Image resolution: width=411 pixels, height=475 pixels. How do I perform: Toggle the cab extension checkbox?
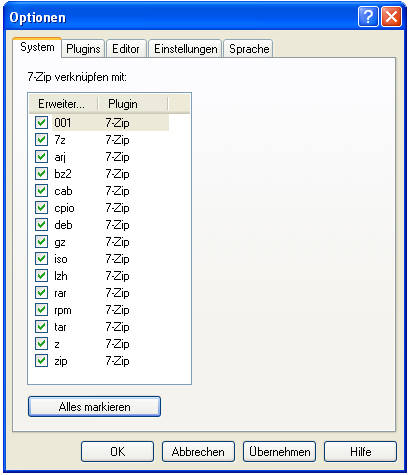coord(41,190)
